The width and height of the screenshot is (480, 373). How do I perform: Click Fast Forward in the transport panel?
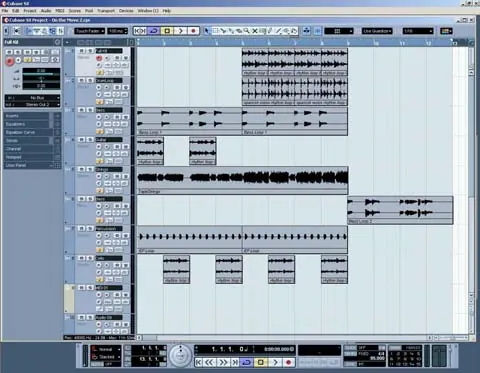click(x=223, y=362)
